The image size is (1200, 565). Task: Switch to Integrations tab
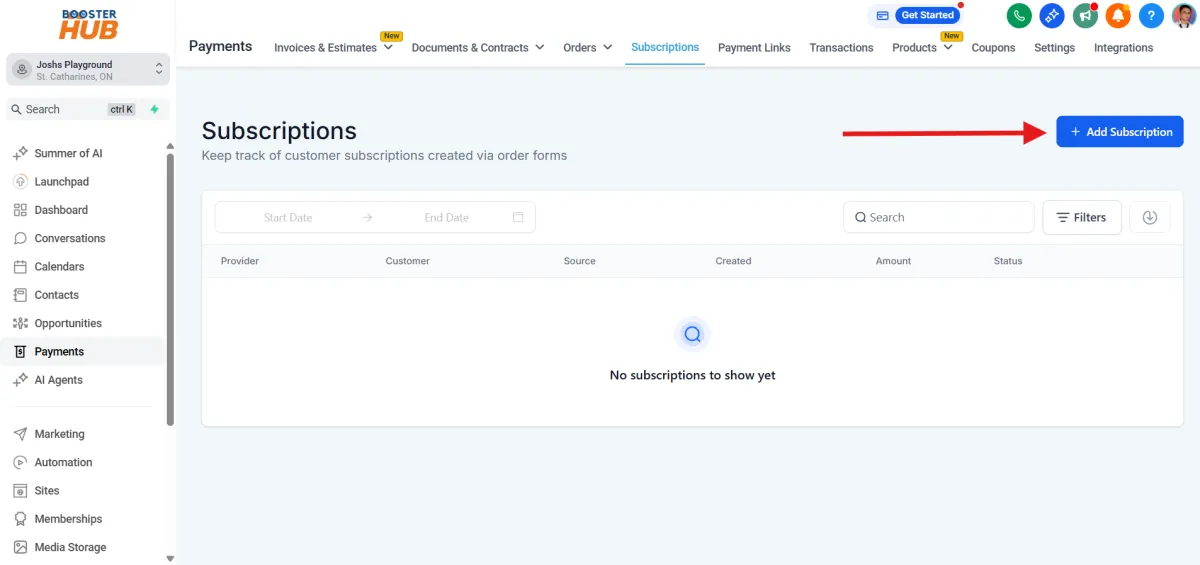coord(1123,47)
